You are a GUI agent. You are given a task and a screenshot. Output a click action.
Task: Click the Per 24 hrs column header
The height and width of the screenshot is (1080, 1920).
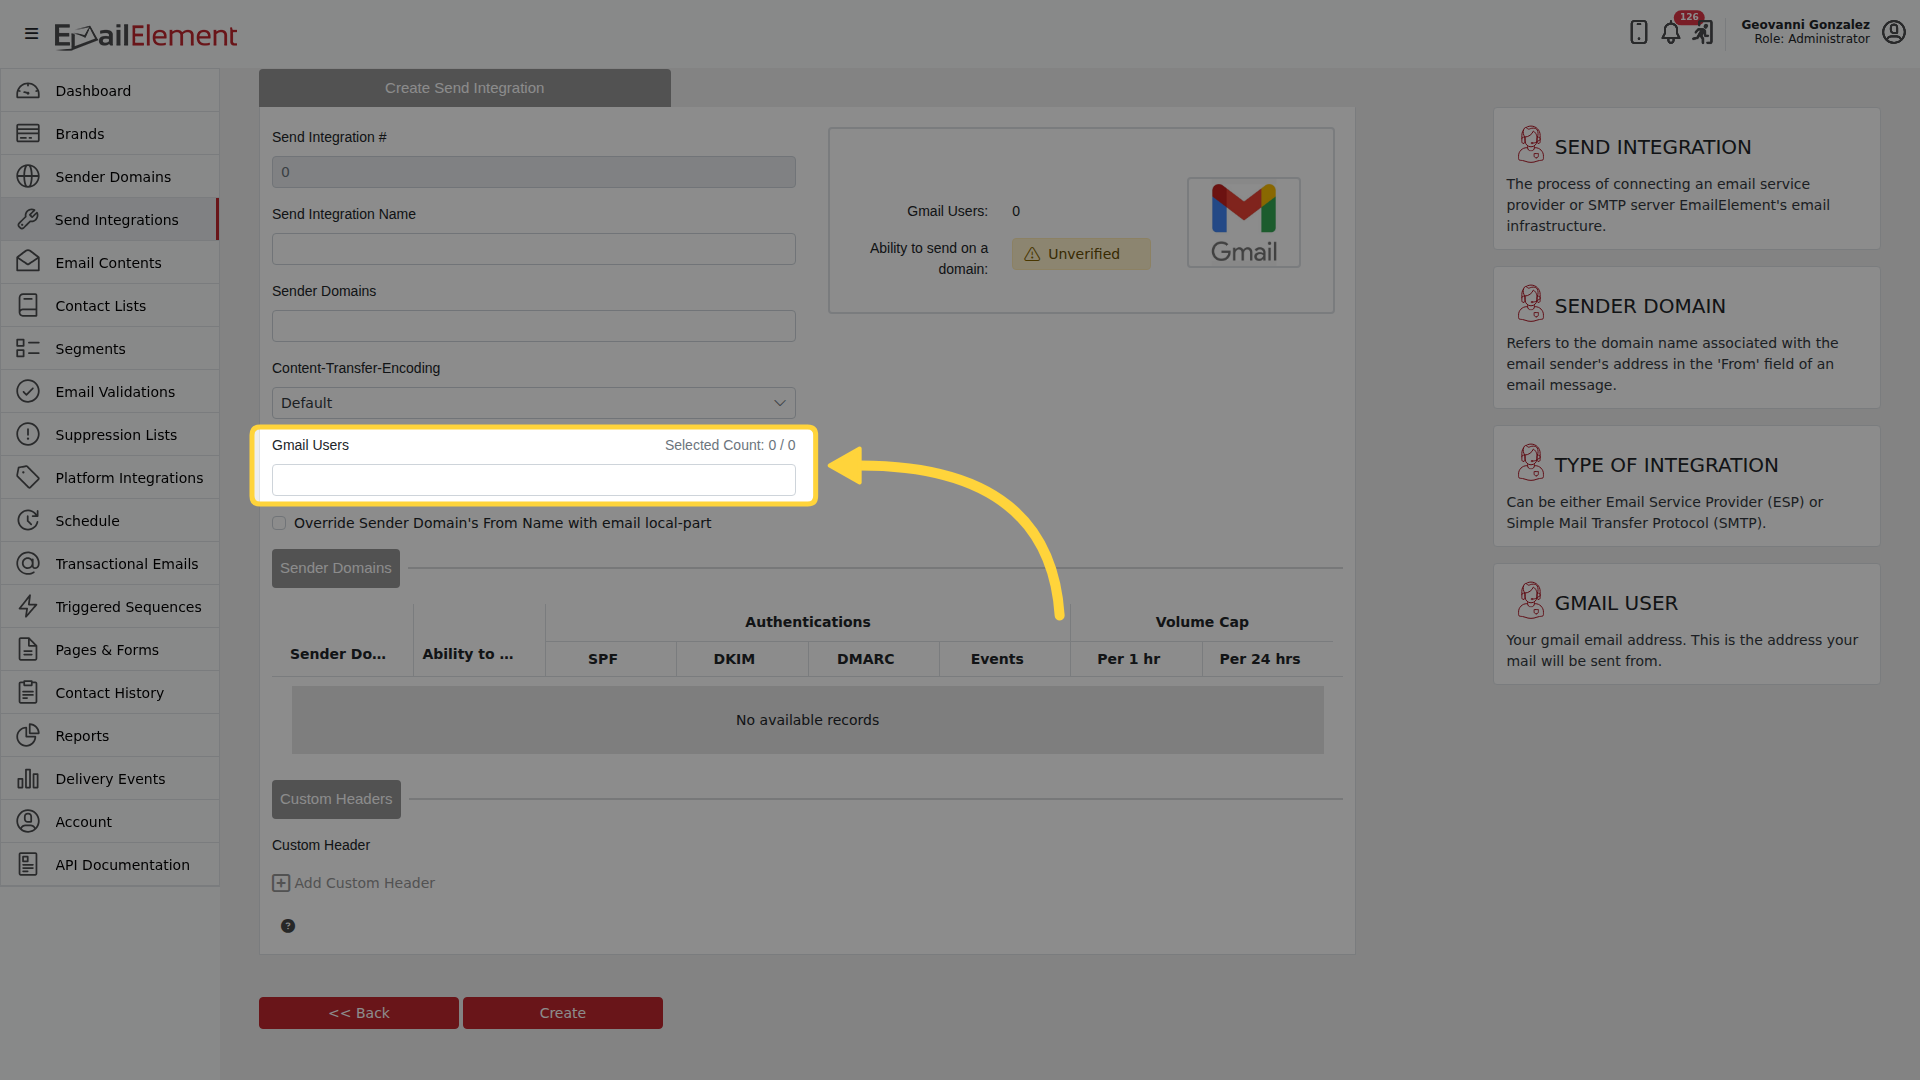point(1260,659)
